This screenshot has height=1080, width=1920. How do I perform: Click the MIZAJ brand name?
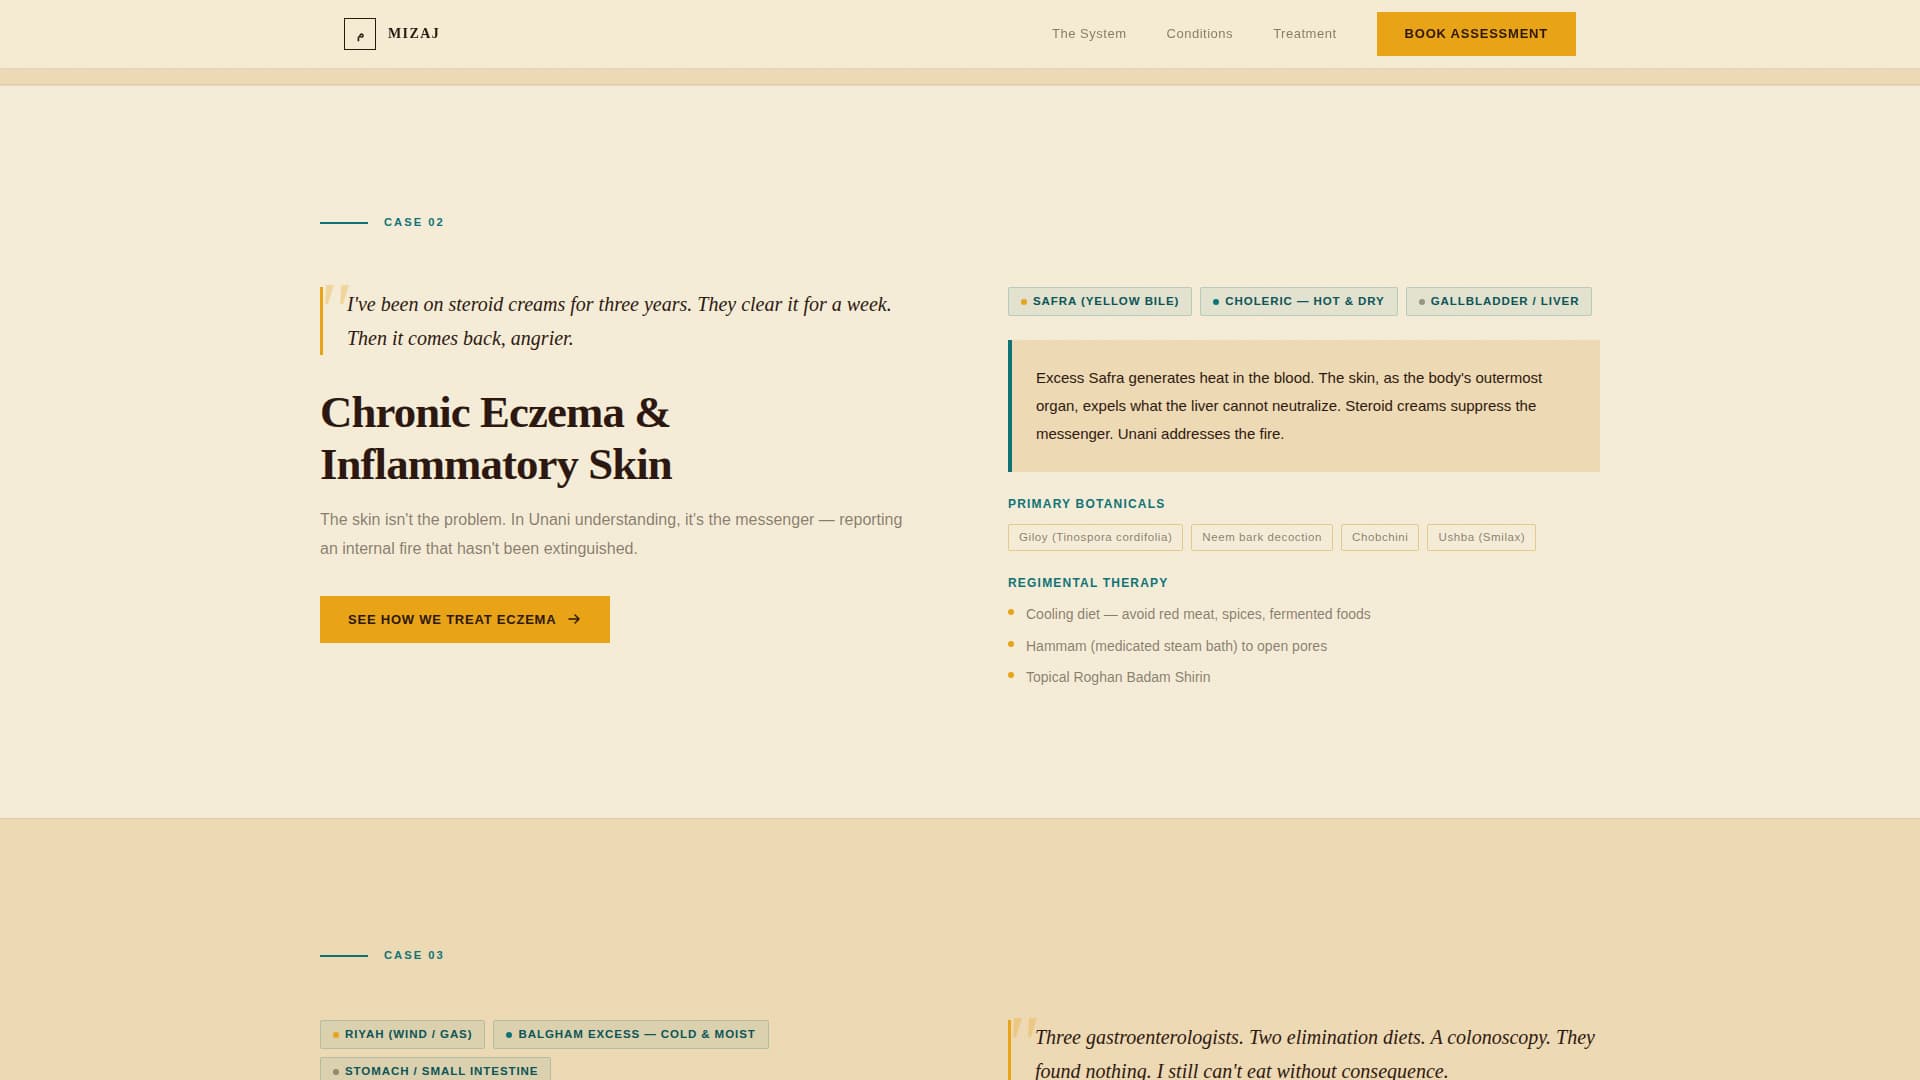(x=414, y=34)
